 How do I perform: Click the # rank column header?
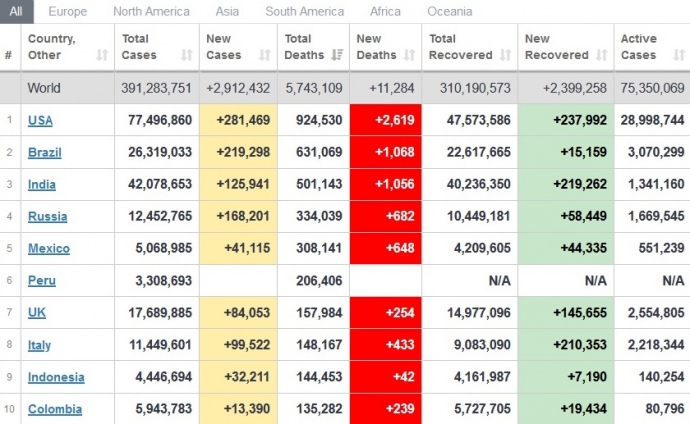(9, 55)
